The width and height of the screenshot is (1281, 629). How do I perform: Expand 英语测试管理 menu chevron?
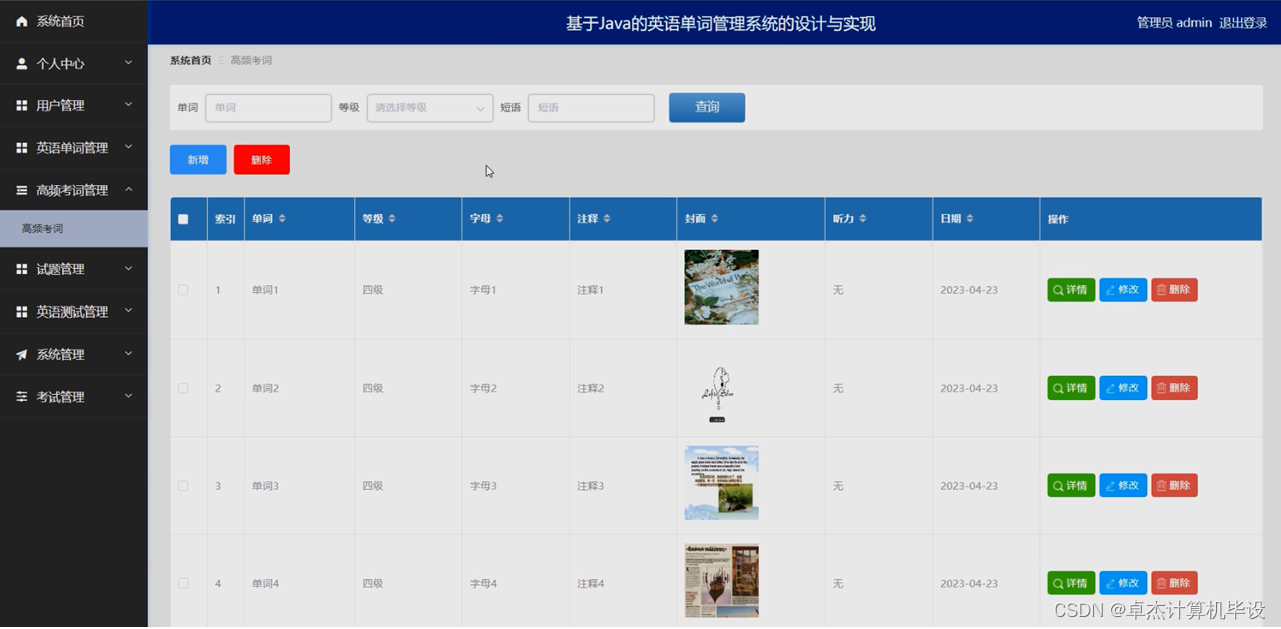pyautogui.click(x=128, y=311)
